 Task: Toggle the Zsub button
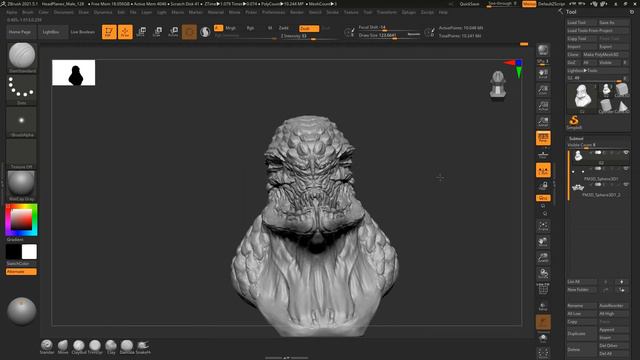[x=309, y=29]
